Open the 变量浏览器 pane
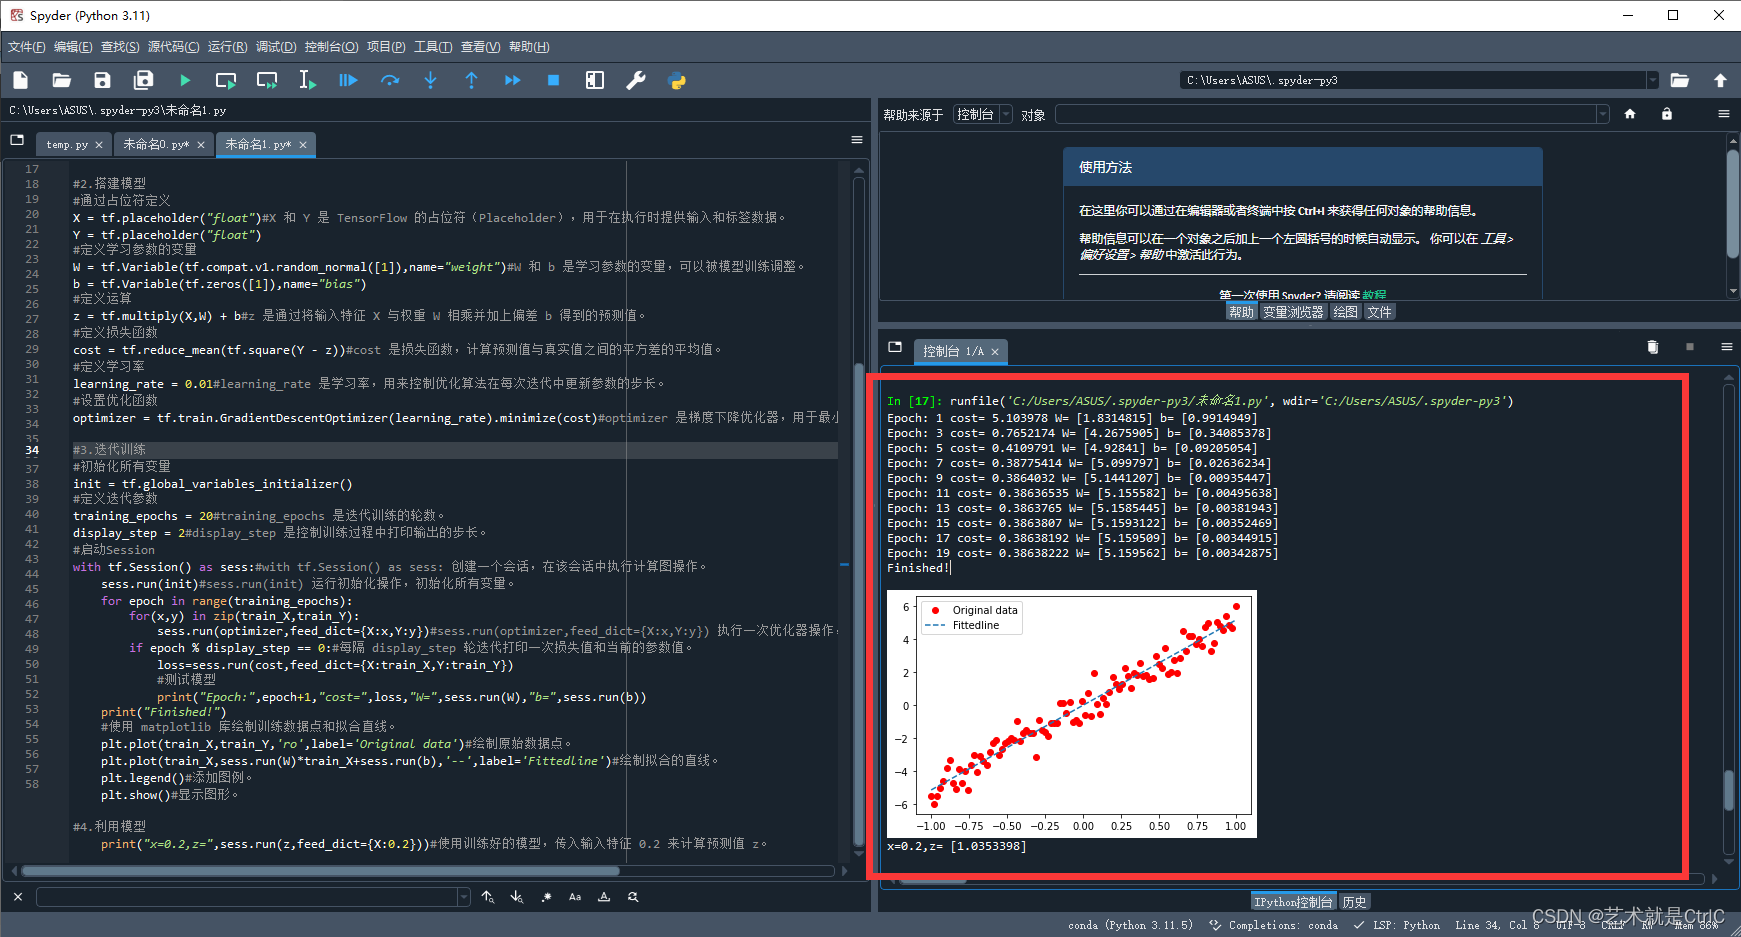Screen dimensions: 1741x937 [x=1292, y=311]
